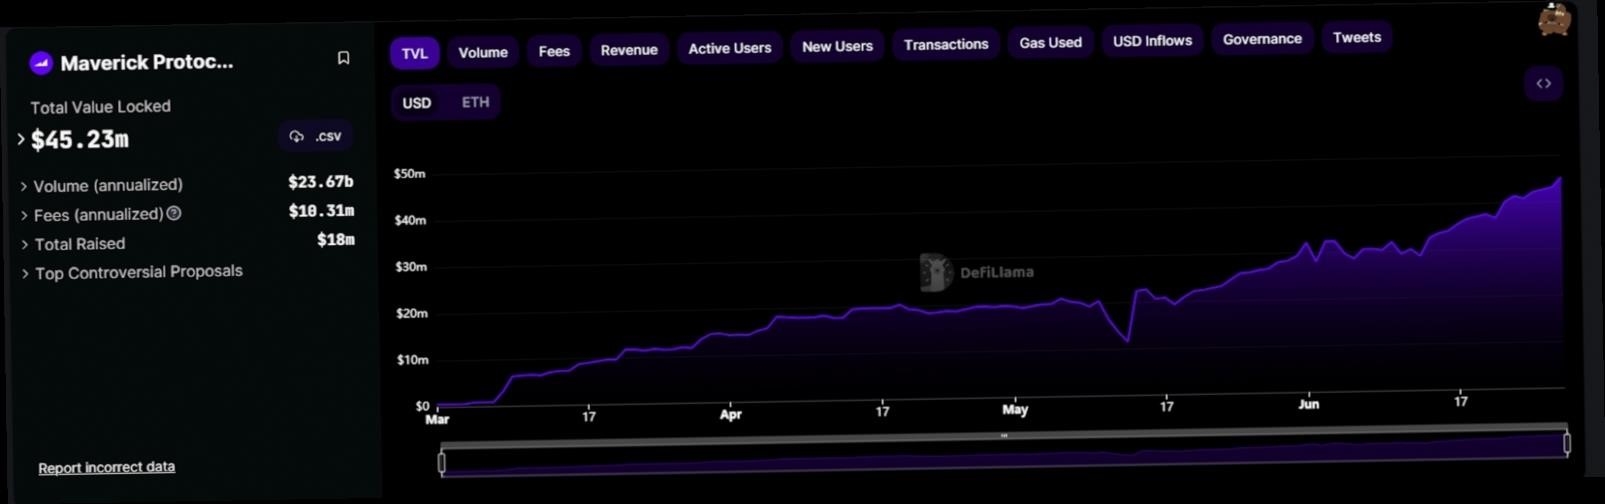
Task: Click the embed chart code icon
Action: [x=1543, y=84]
